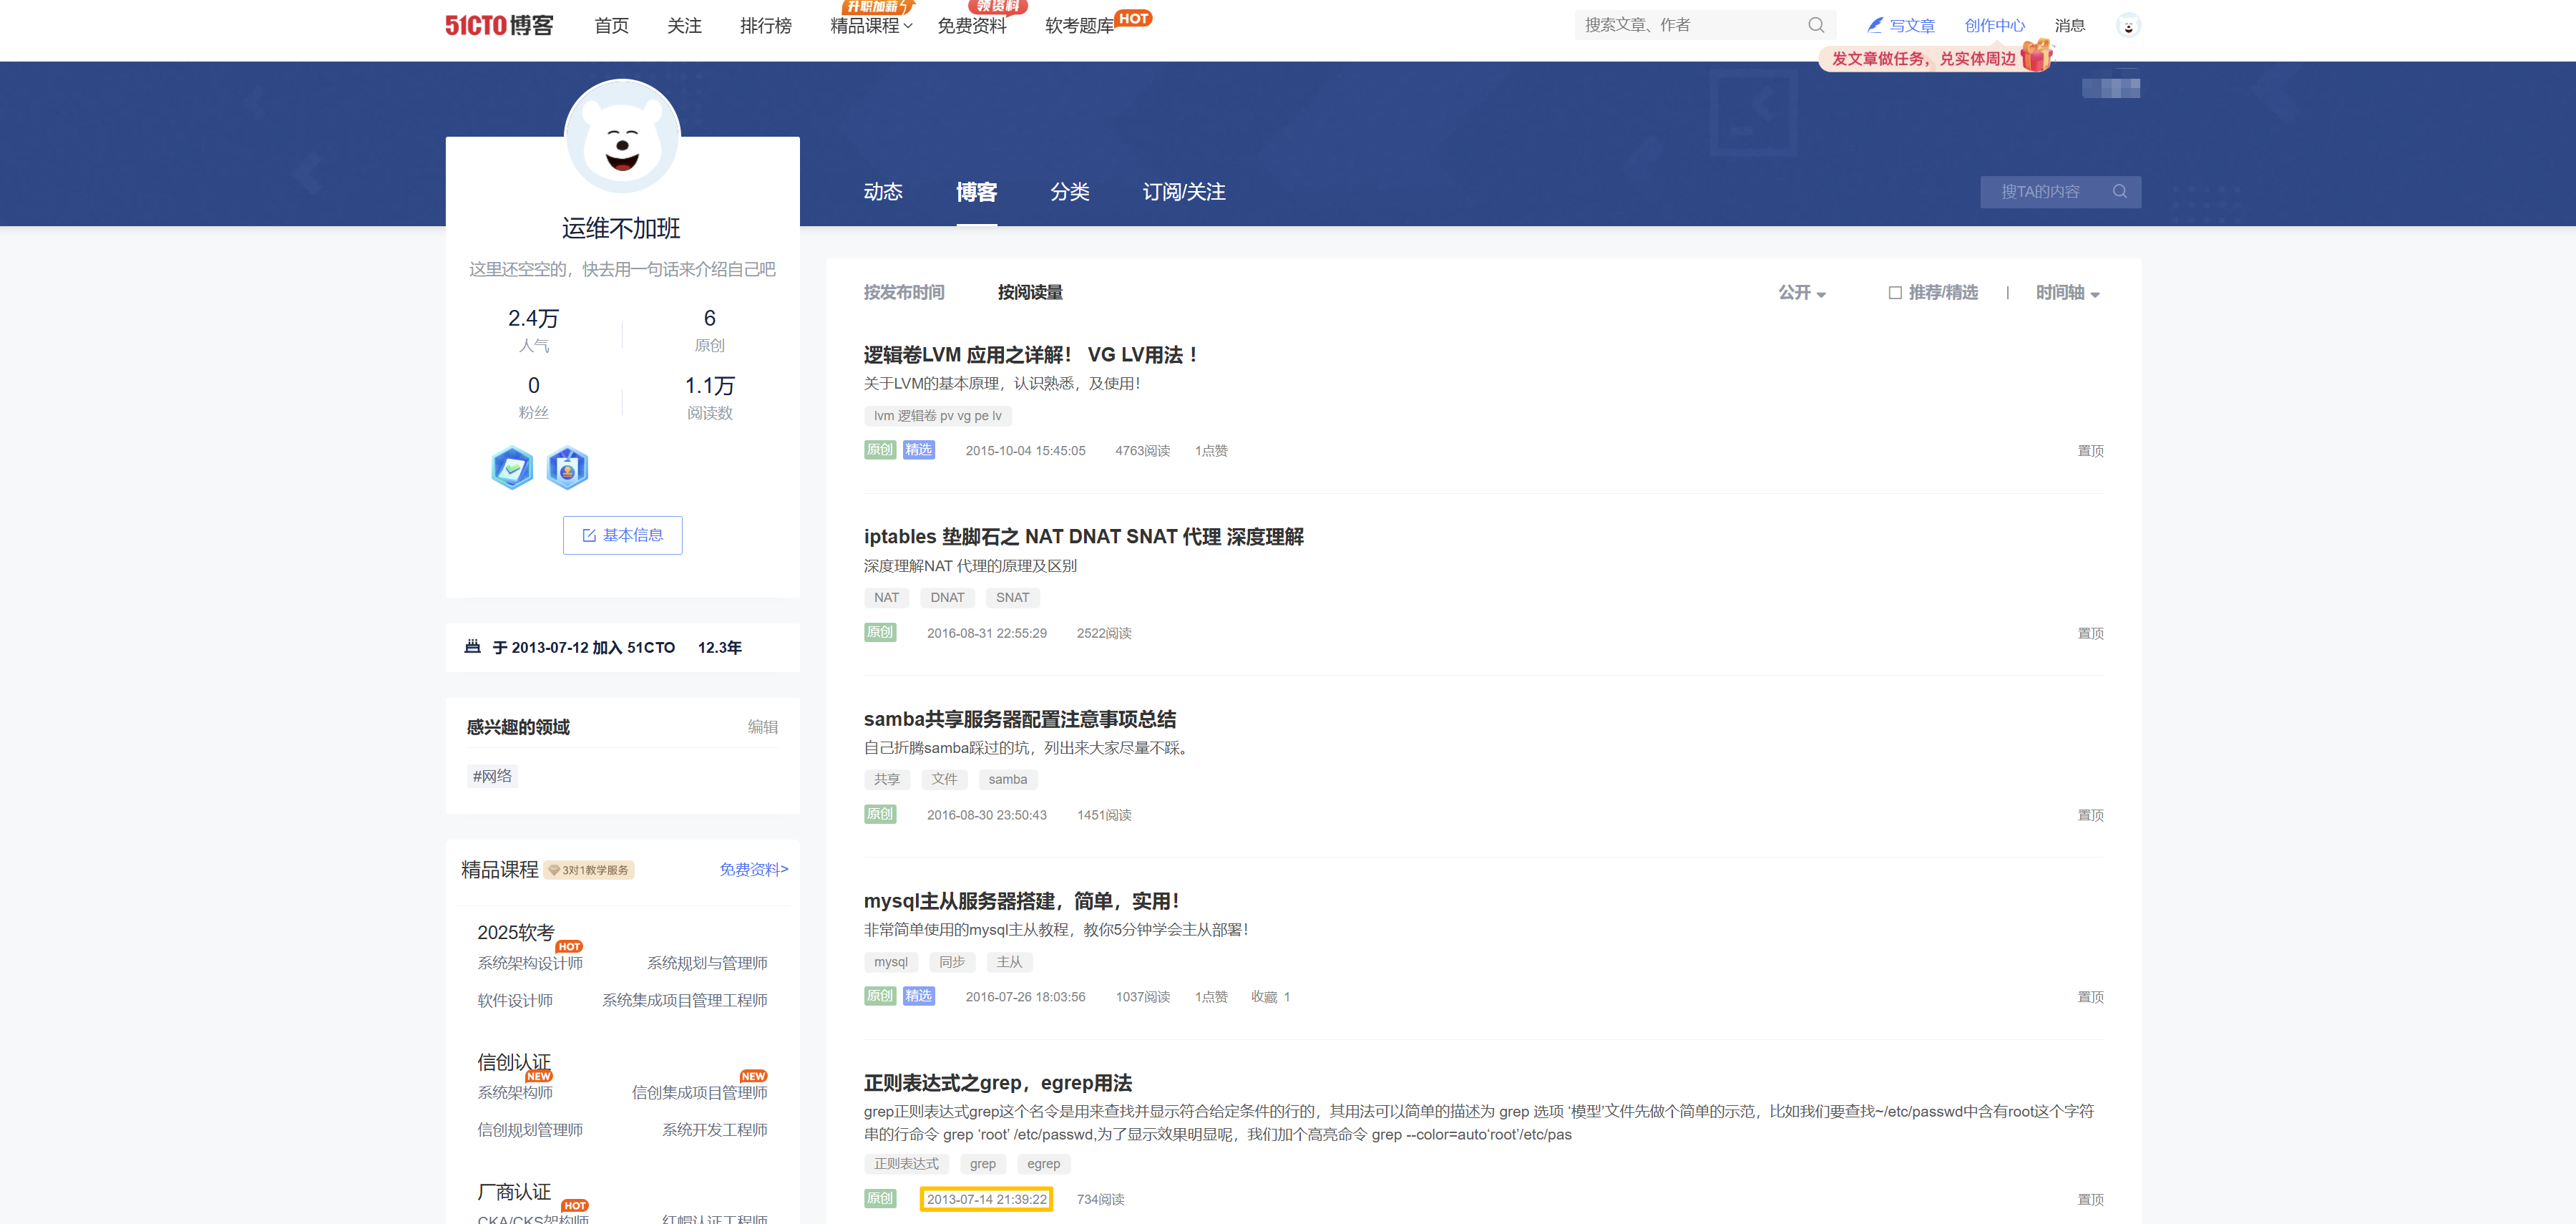
Task: Expand the 精品课程 navigation menu
Action: click(x=870, y=26)
